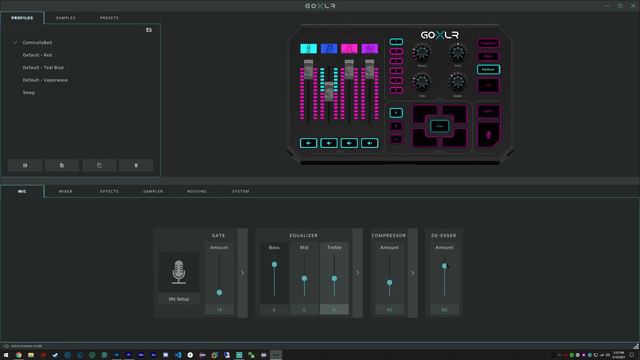This screenshot has width=640, height=360.
Task: Switch to the Samples tab
Action: 66,18
